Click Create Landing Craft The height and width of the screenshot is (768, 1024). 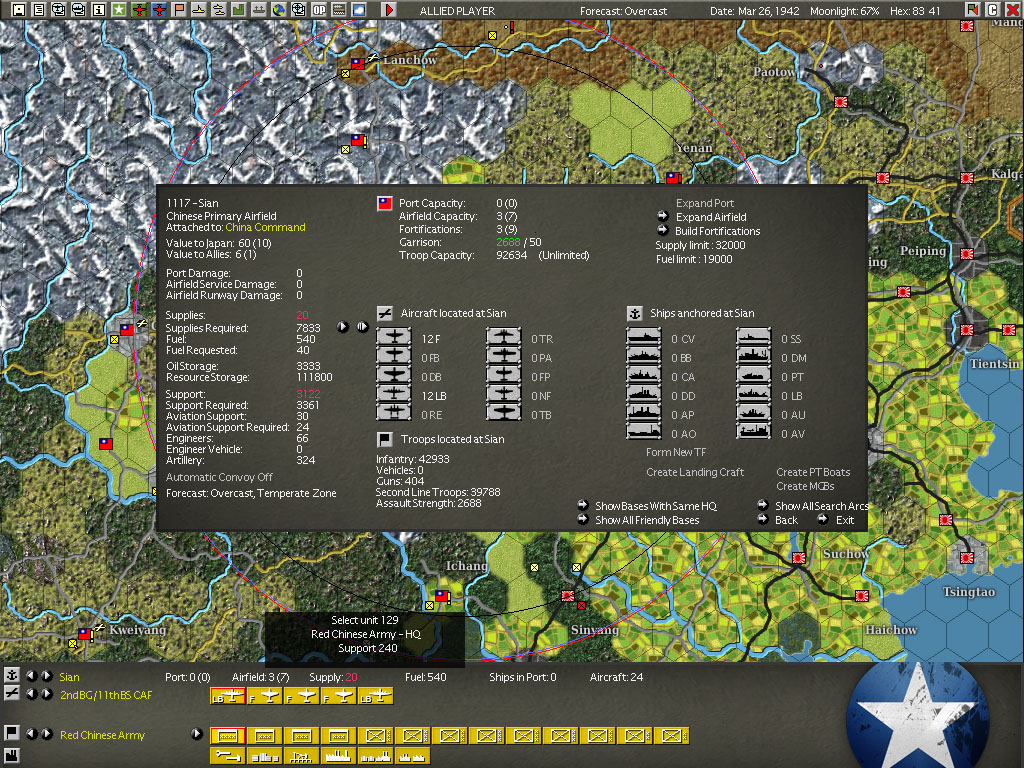pyautogui.click(x=695, y=472)
